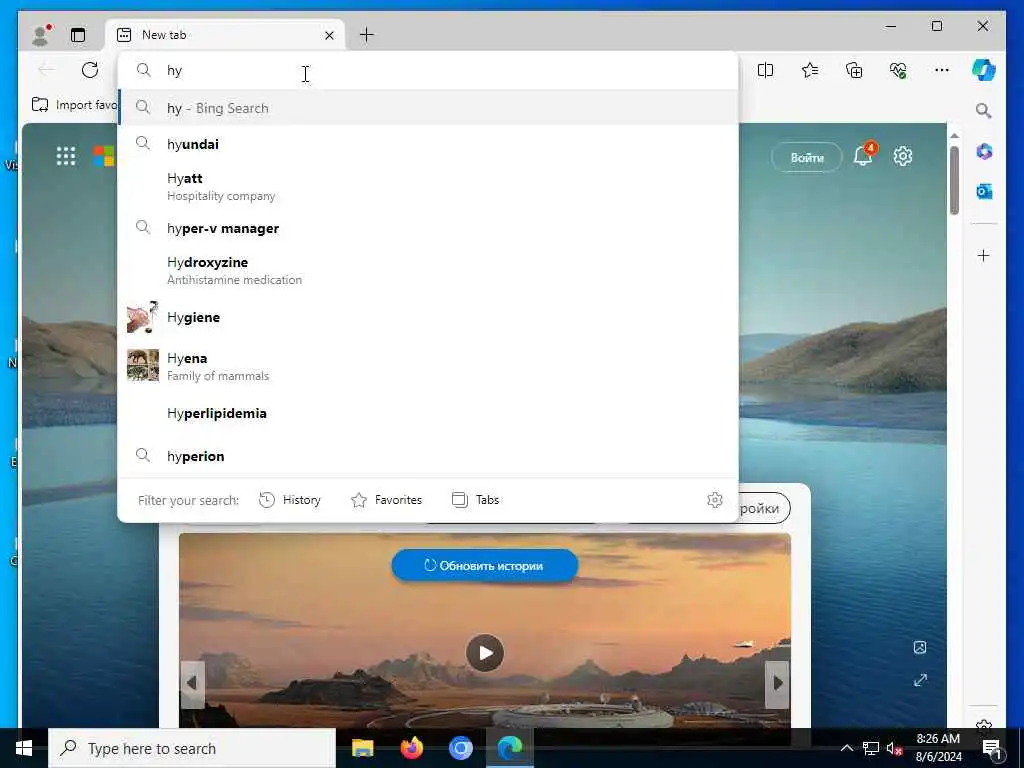Open the Windows Start menu
The height and width of the screenshot is (768, 1024).
pos(24,748)
